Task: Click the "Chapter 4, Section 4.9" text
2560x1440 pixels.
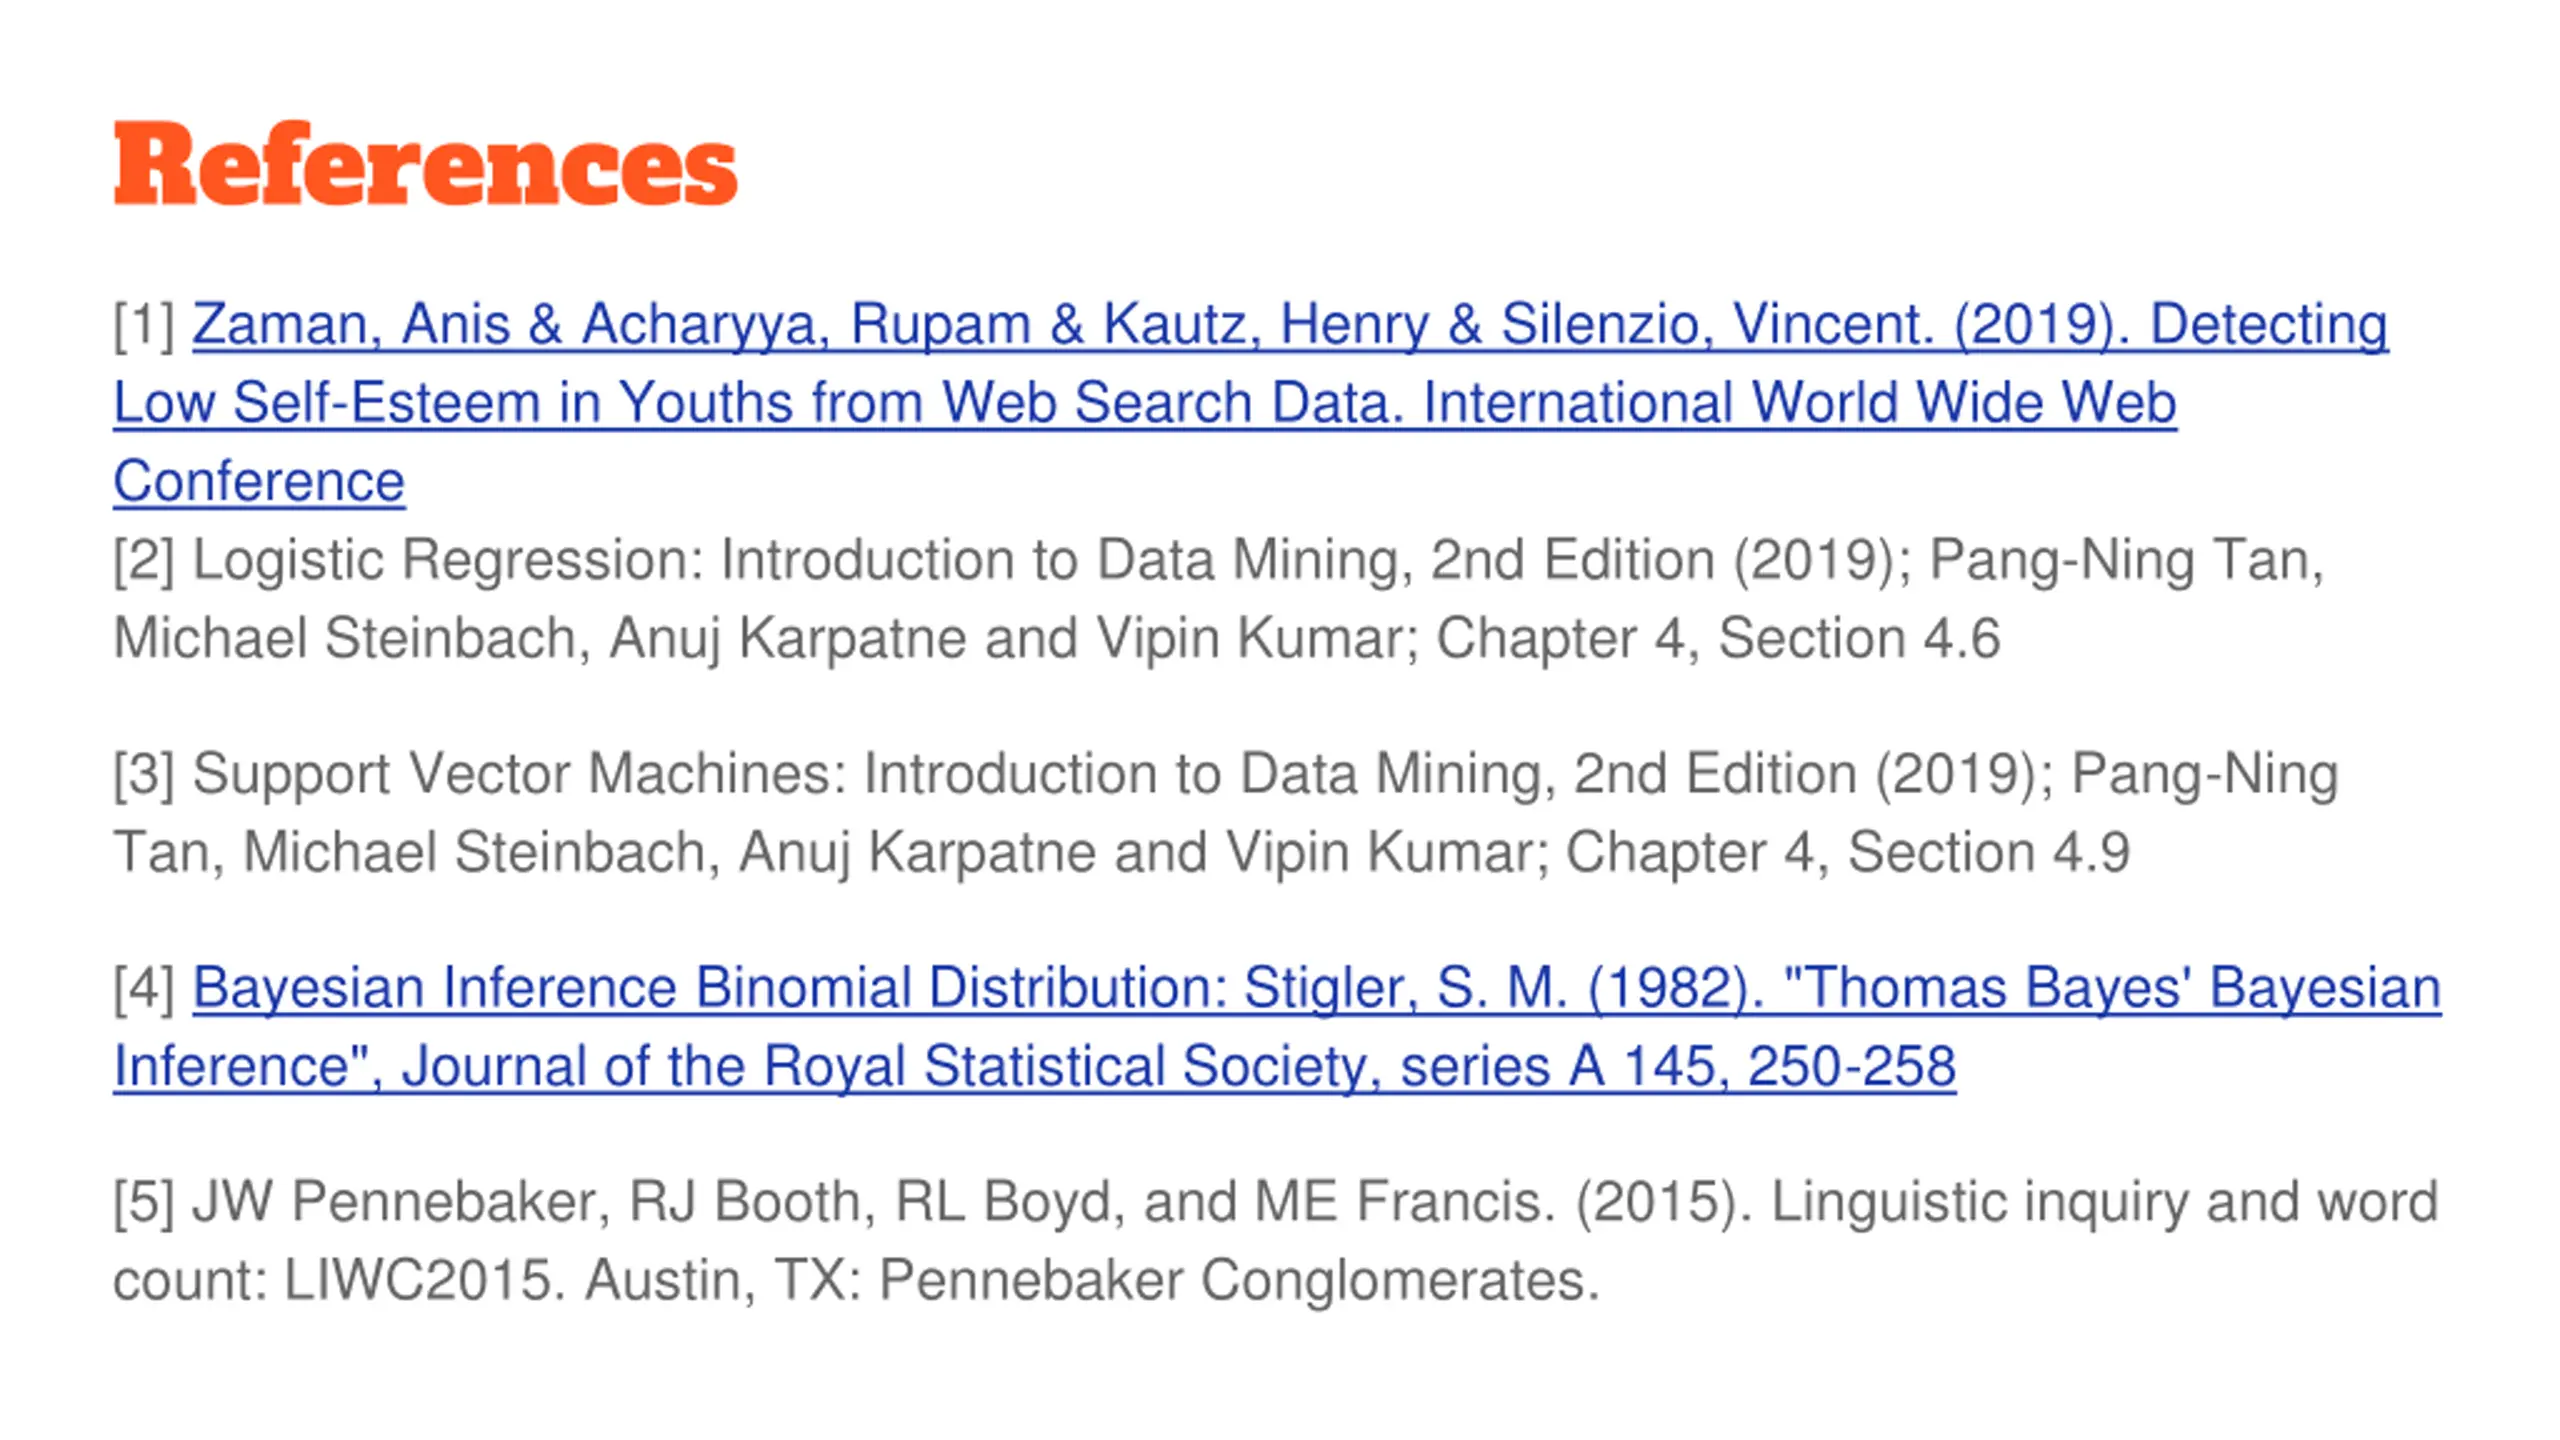Action: 1847,853
